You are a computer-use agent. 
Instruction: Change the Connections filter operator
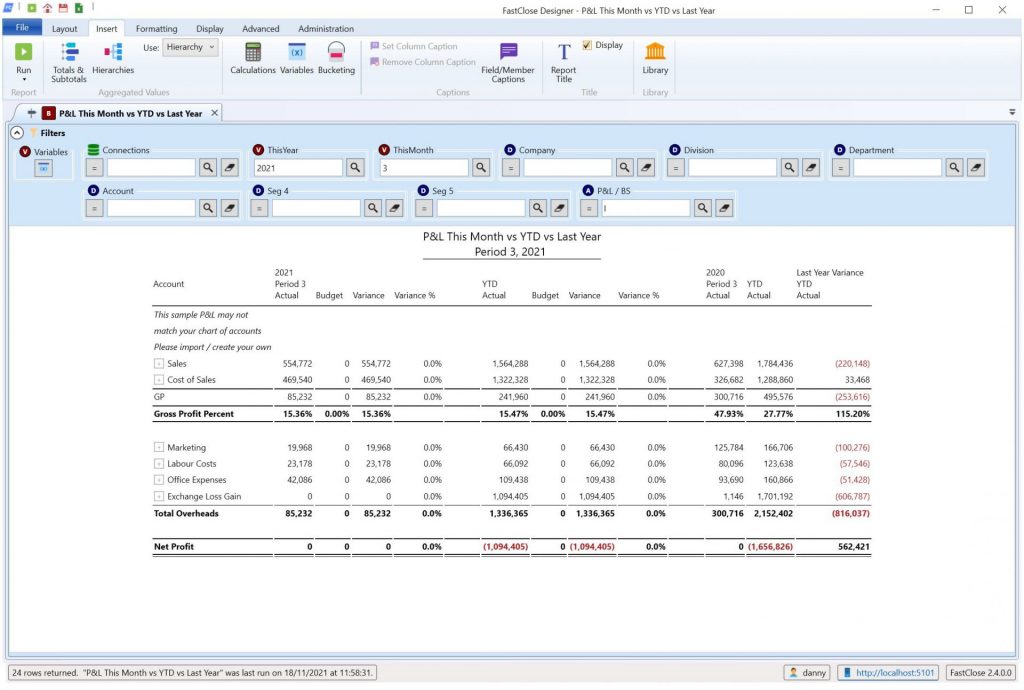coord(94,168)
